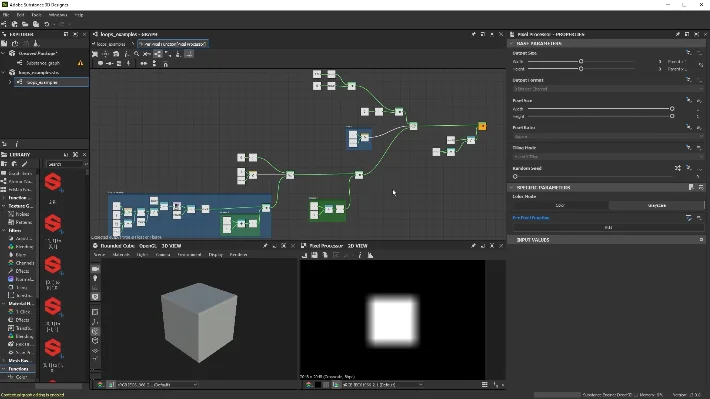Click the library search field
The height and width of the screenshot is (399, 710).
pyautogui.click(x=65, y=164)
